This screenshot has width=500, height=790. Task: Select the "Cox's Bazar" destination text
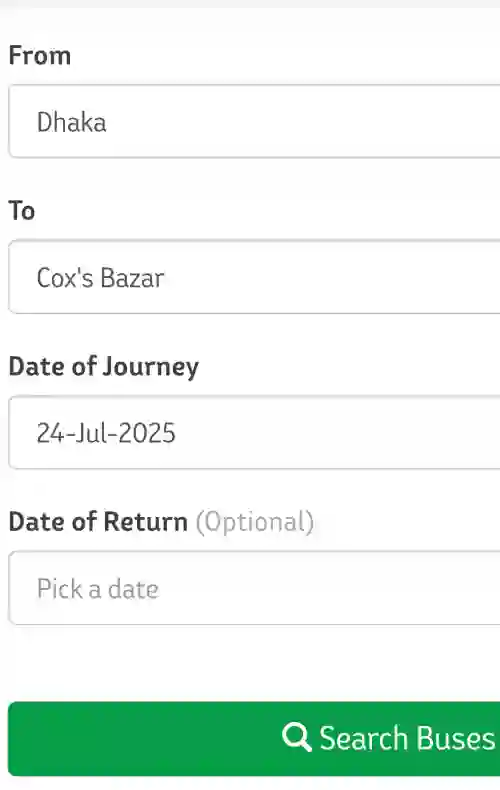[x=100, y=278]
